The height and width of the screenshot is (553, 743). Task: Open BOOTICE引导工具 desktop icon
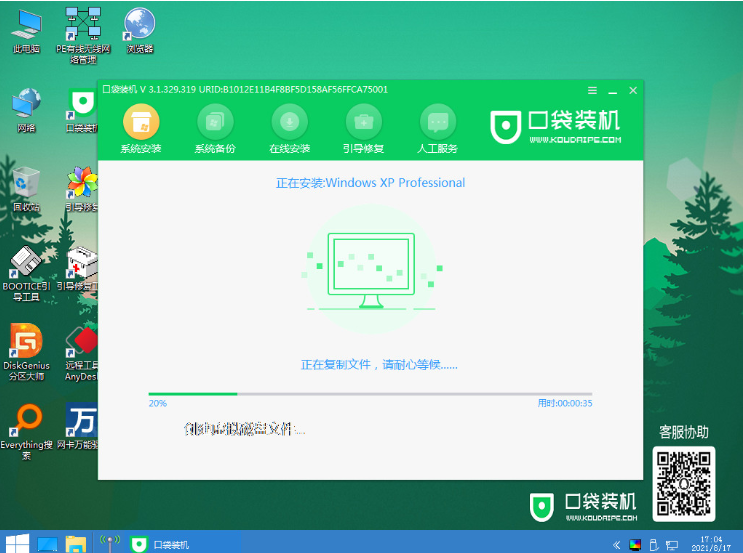27,273
